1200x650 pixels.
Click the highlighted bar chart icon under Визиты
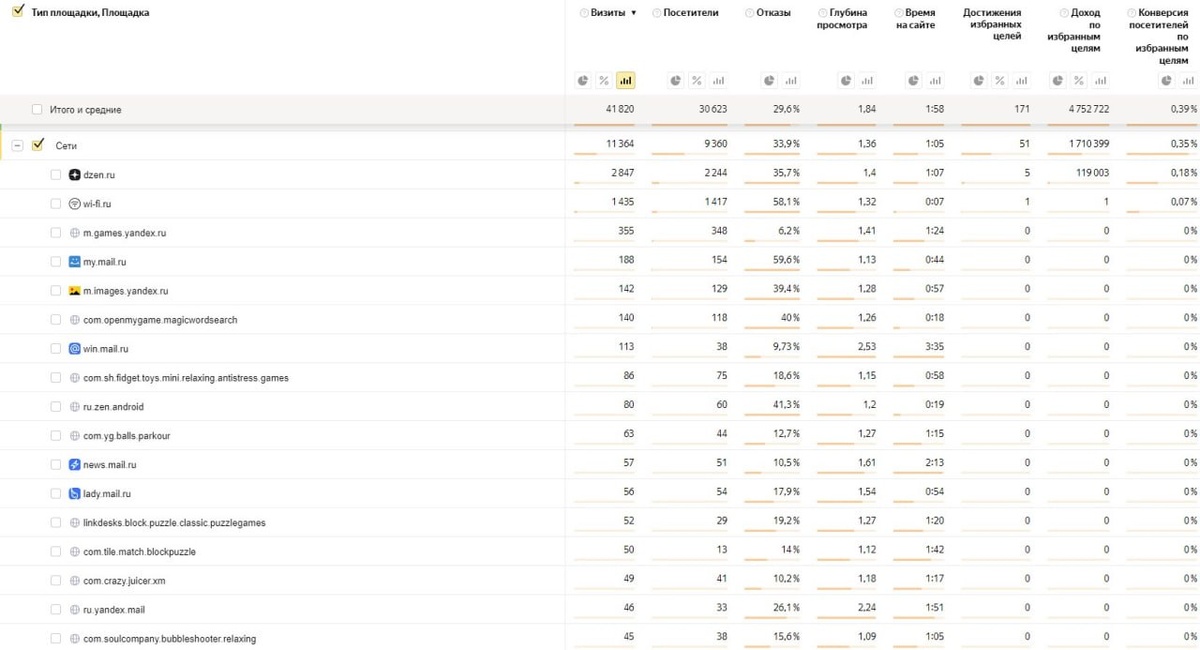click(626, 80)
